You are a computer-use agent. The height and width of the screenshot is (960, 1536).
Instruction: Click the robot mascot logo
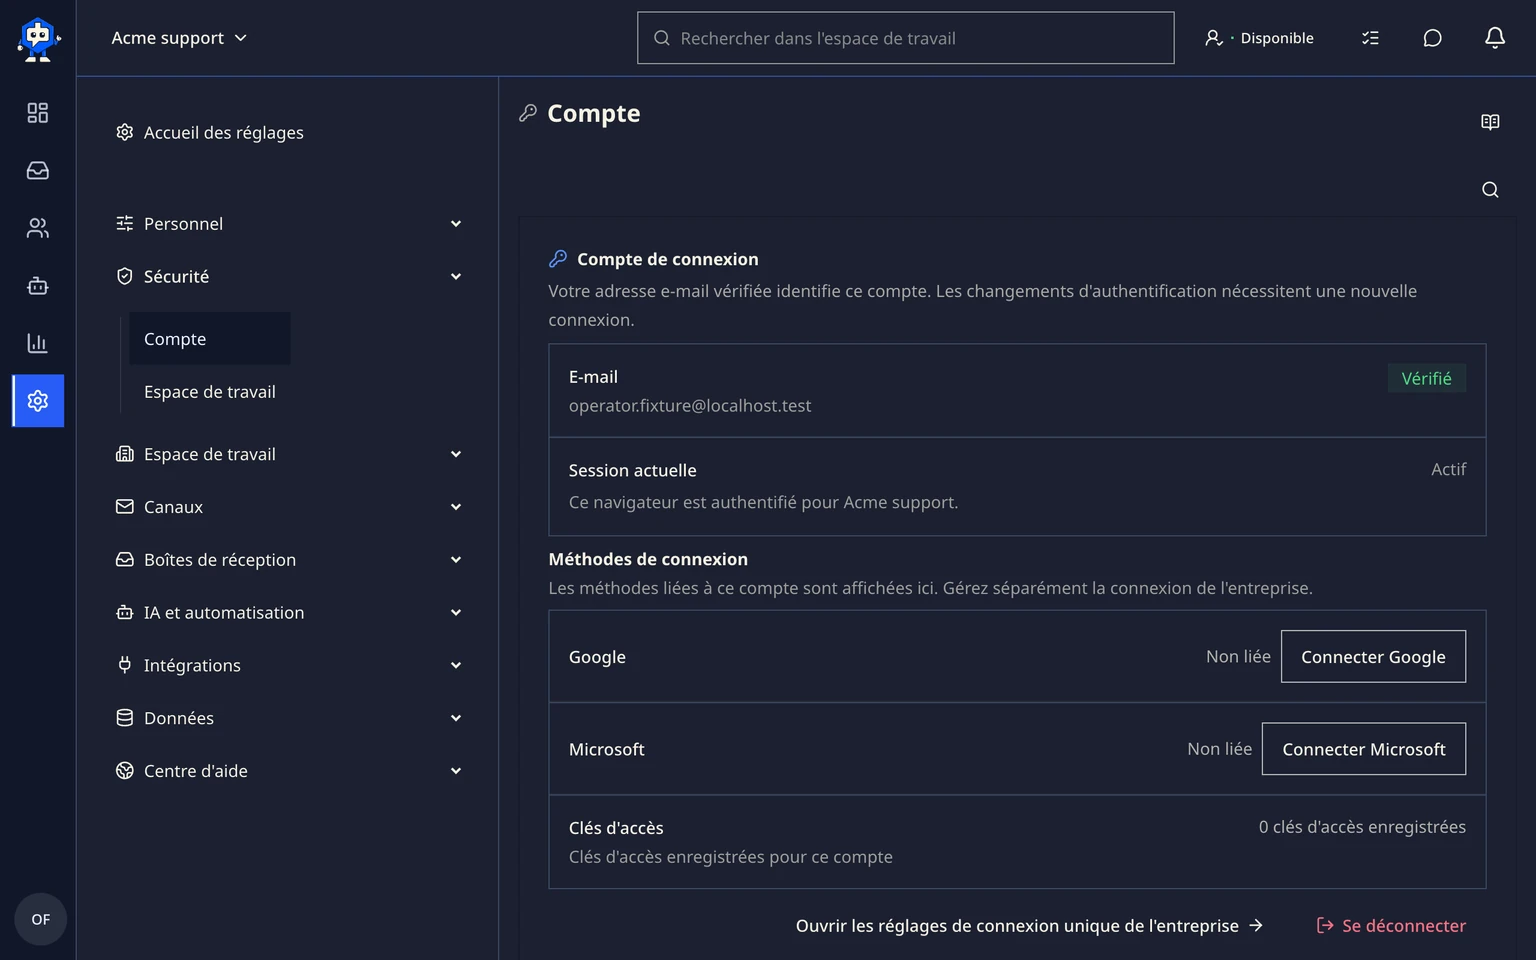point(38,39)
